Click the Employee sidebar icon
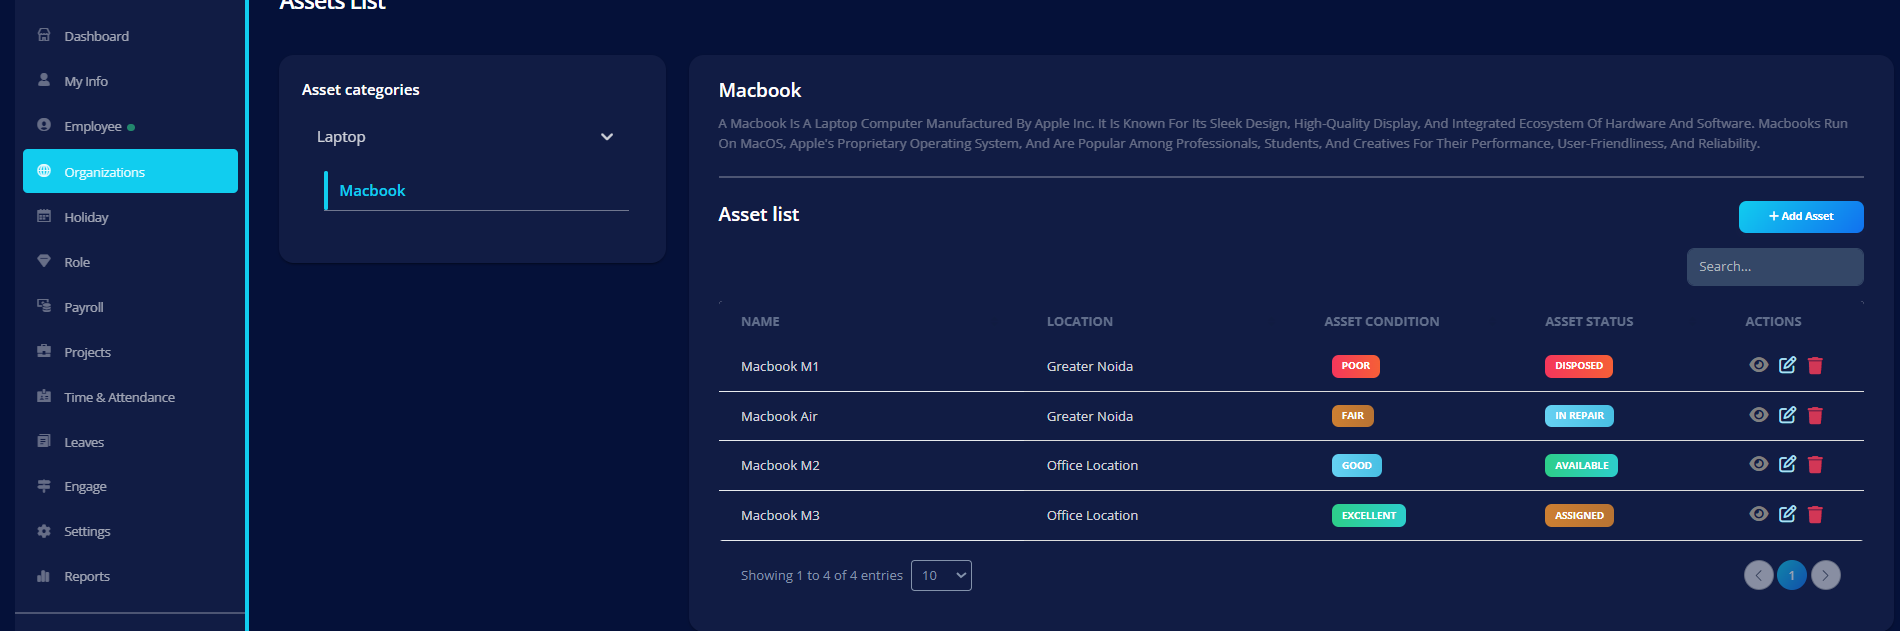Screen dimensions: 1900x631 pyautogui.click(x=44, y=125)
